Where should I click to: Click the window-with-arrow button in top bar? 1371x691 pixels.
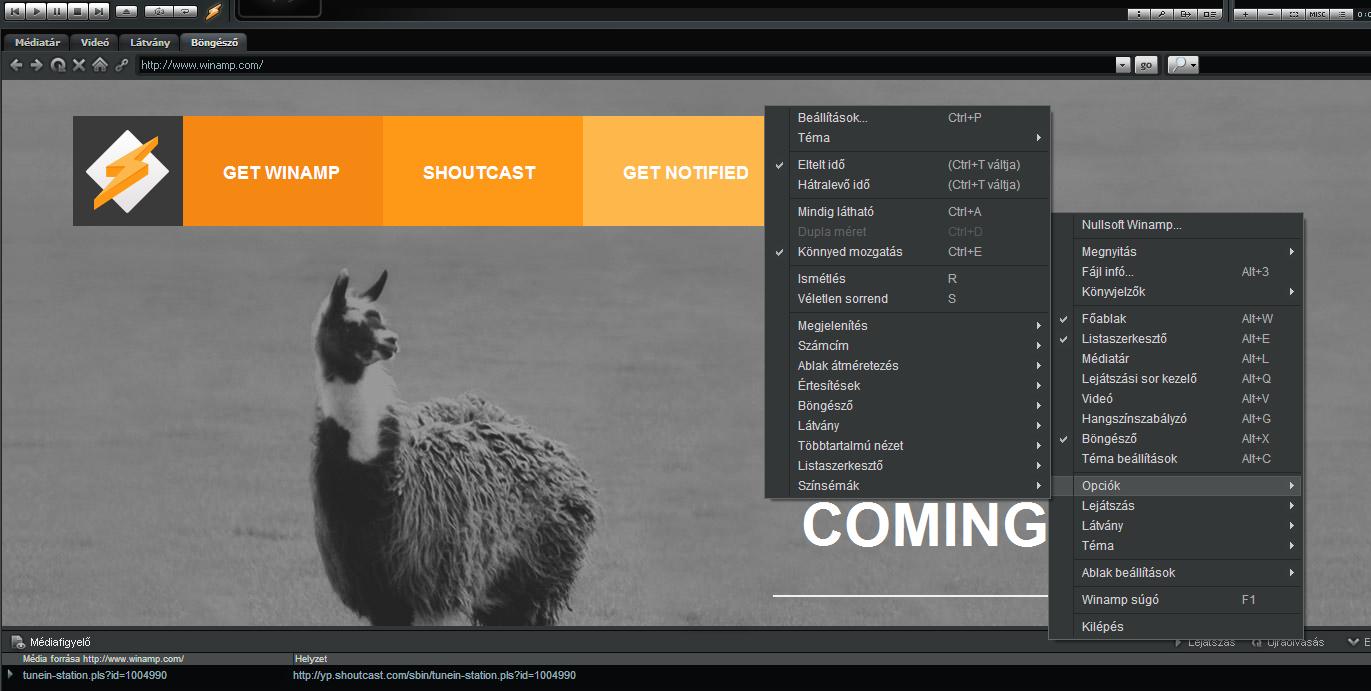(x=1186, y=14)
